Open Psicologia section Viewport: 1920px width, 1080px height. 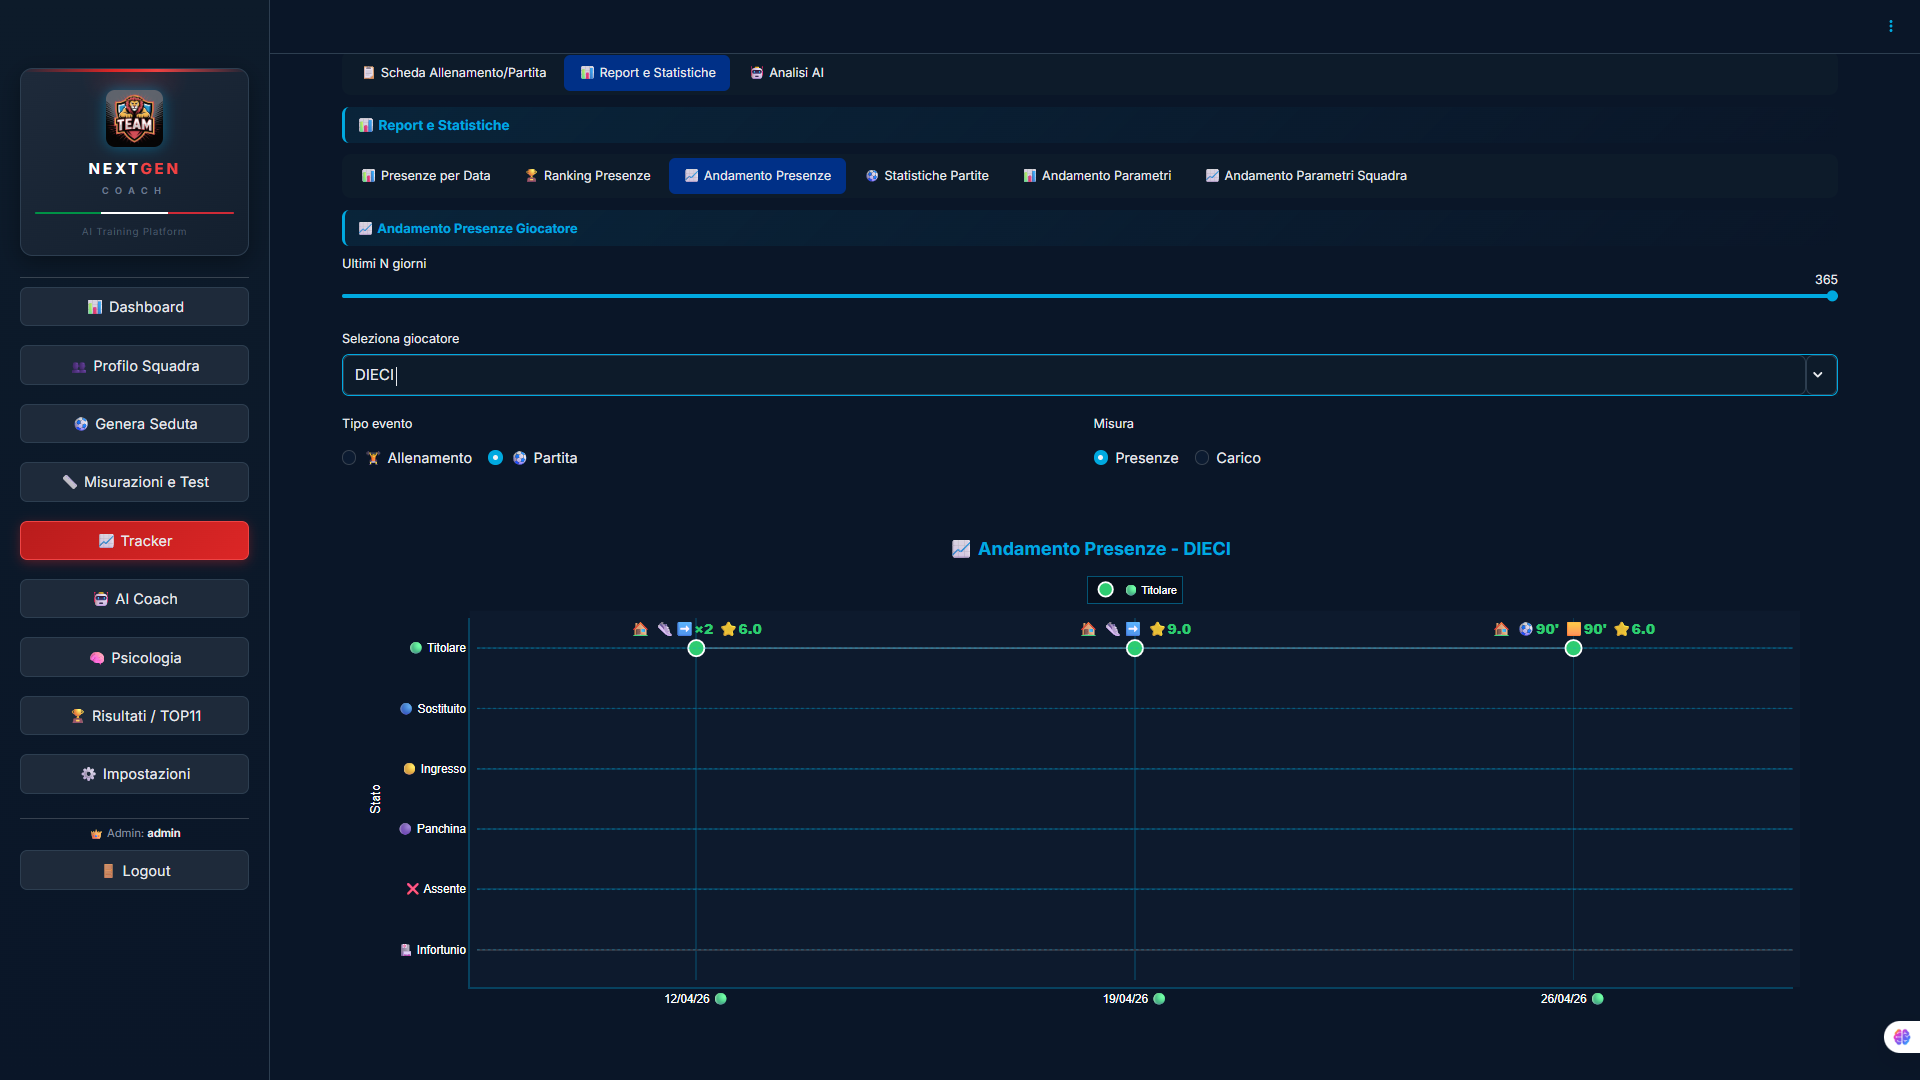point(134,658)
